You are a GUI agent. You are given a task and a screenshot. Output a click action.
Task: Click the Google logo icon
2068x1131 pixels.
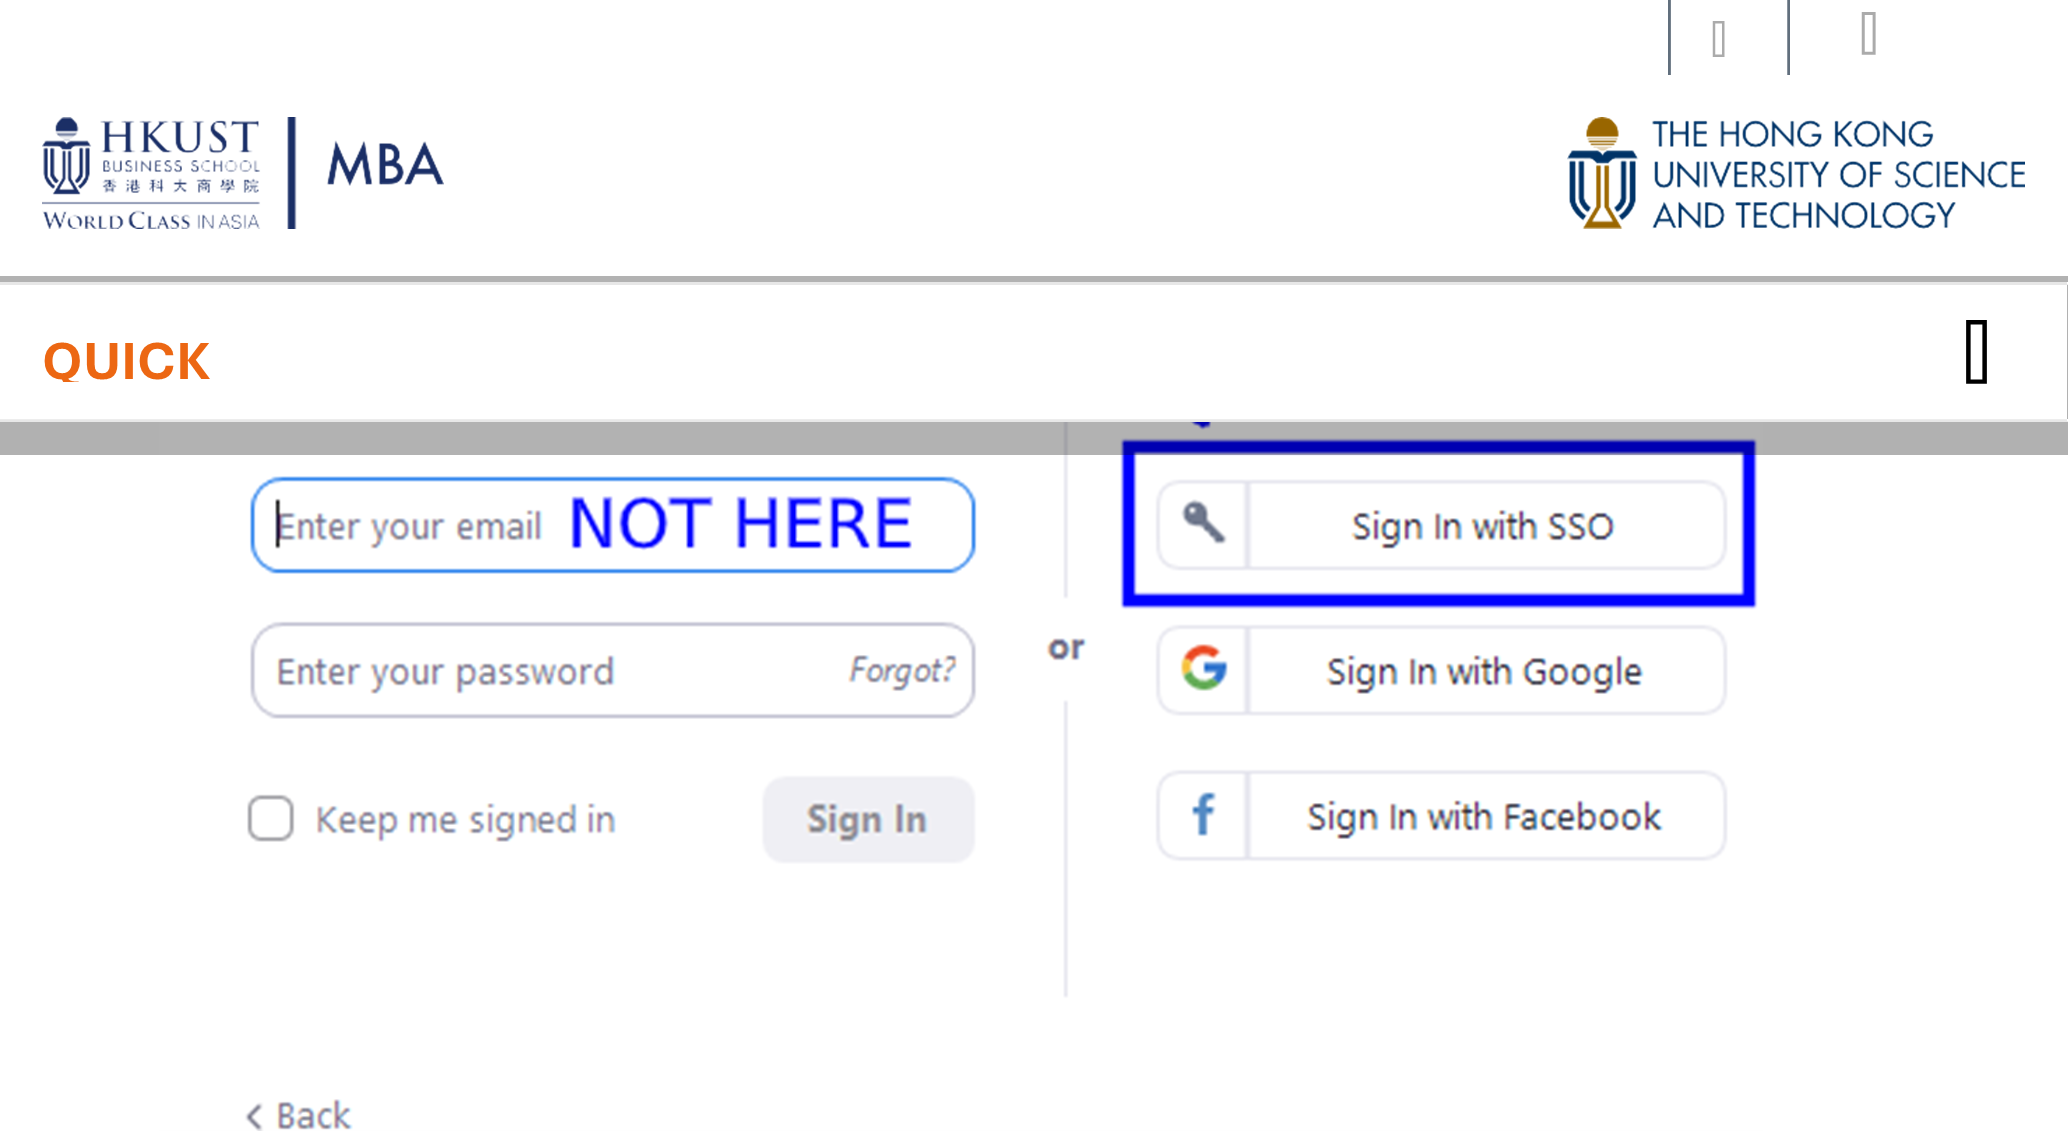[x=1203, y=669]
